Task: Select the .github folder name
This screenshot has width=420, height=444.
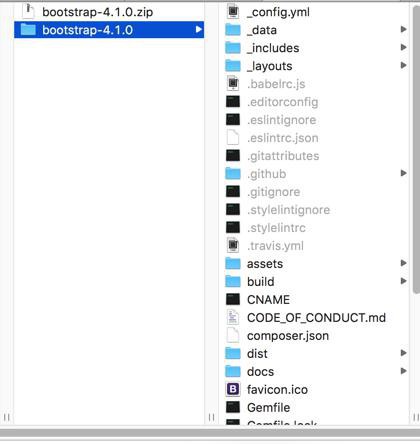Action: tap(267, 174)
